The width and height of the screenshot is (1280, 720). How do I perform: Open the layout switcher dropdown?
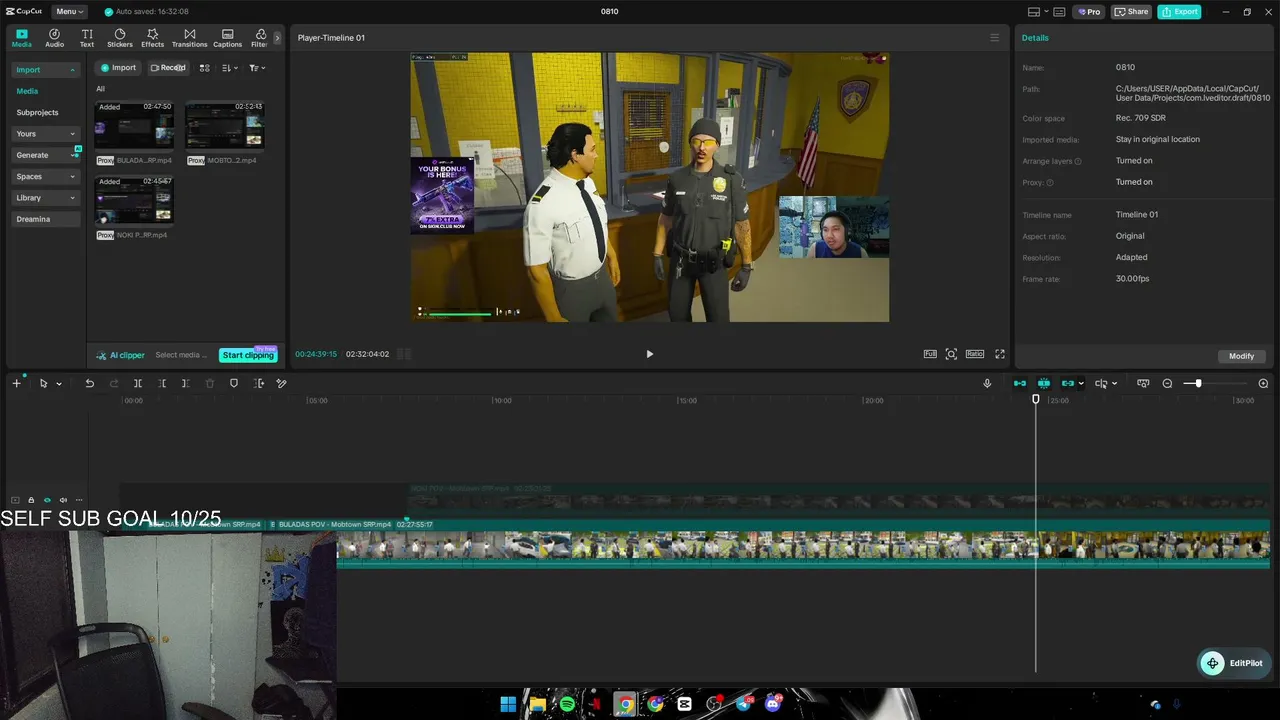(1038, 12)
